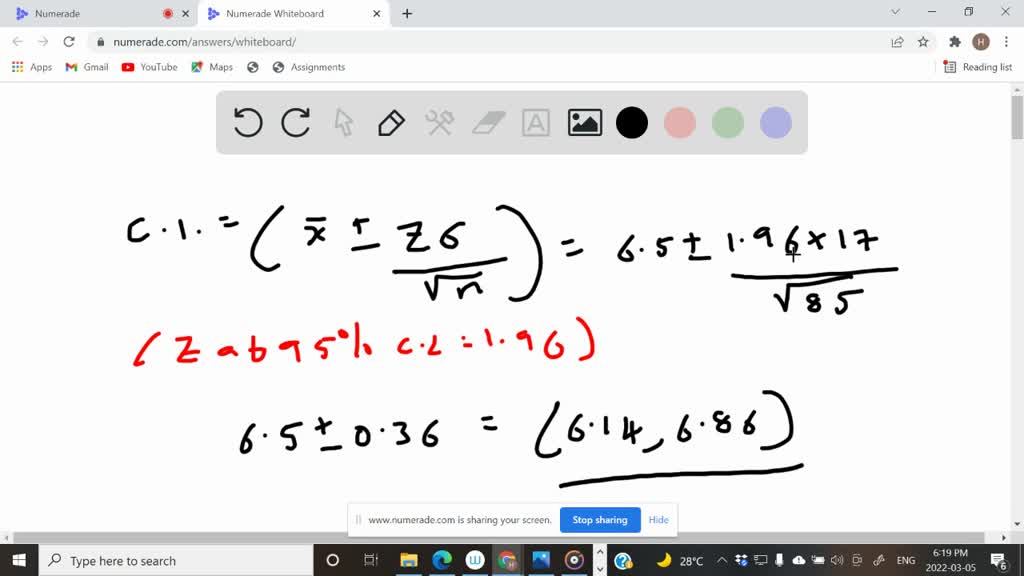Click the whiteboard redo arrow

(296, 123)
